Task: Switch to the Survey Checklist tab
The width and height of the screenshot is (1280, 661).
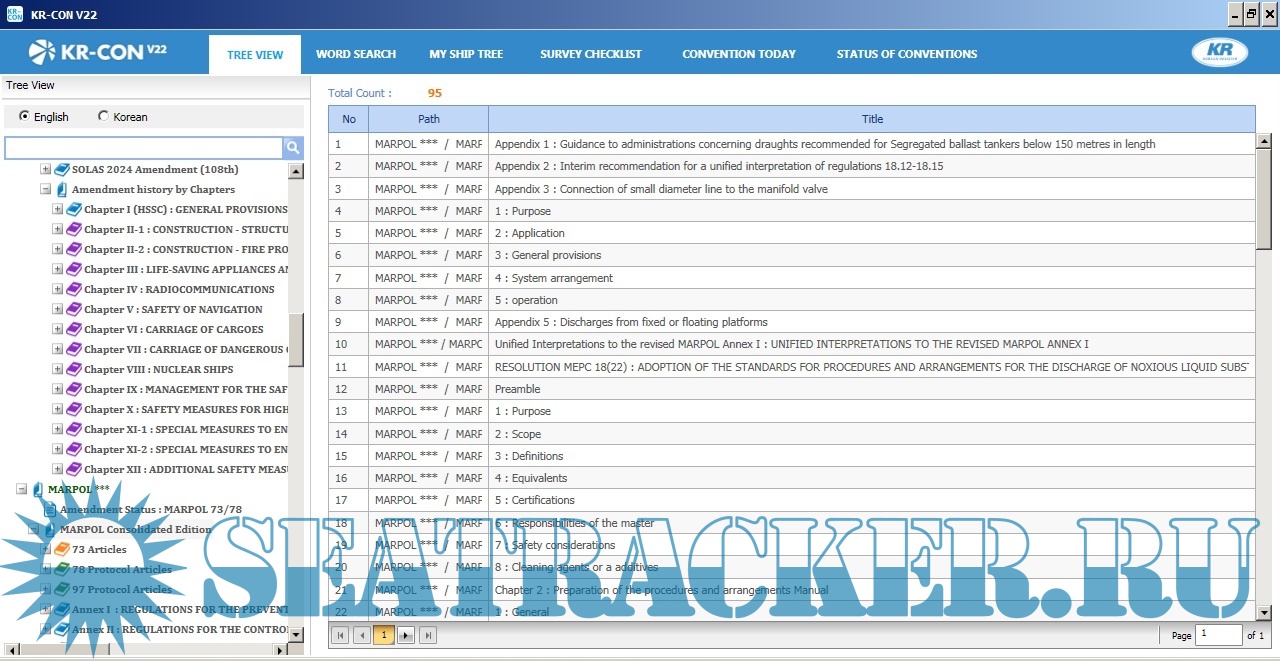Action: click(591, 54)
